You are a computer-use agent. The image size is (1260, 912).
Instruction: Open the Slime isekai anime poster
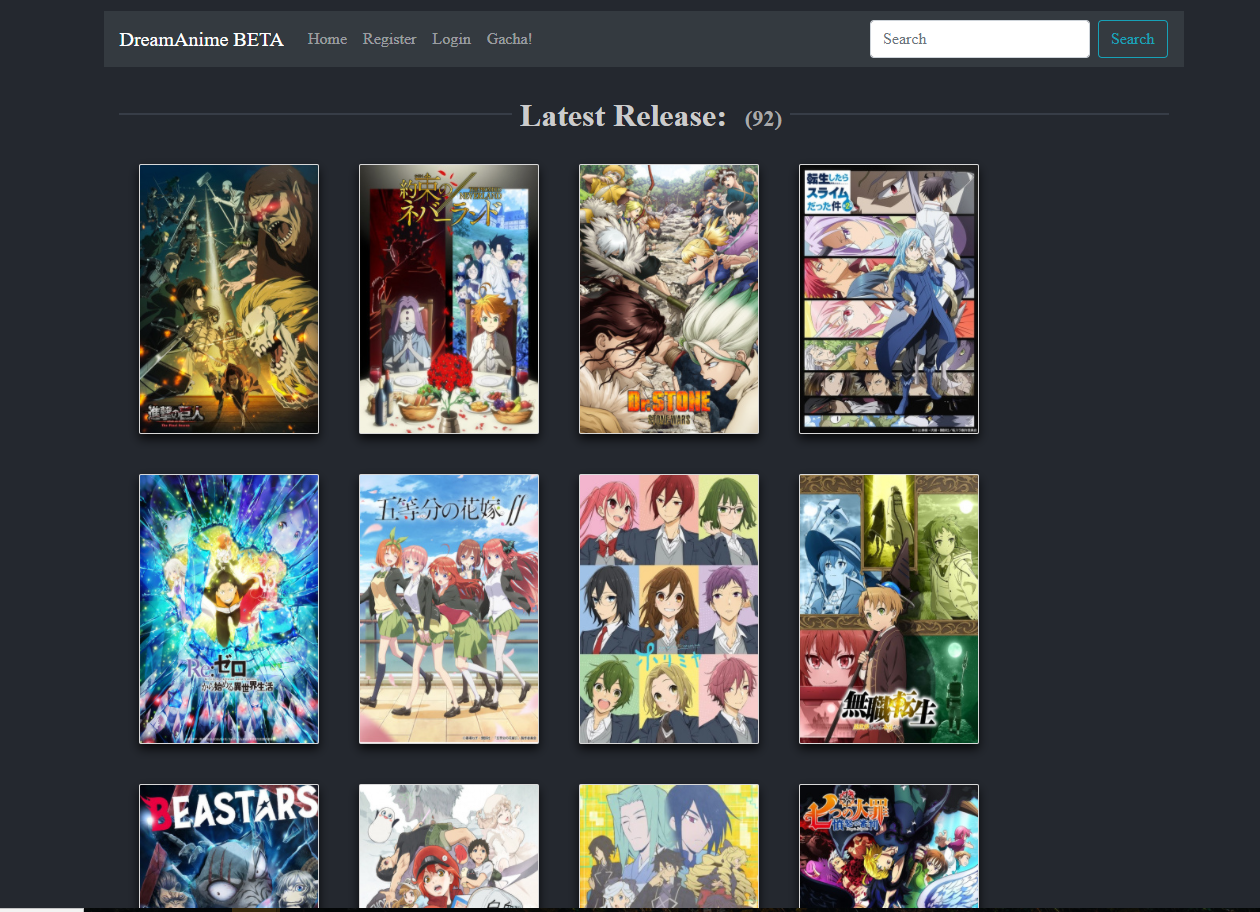click(x=889, y=299)
